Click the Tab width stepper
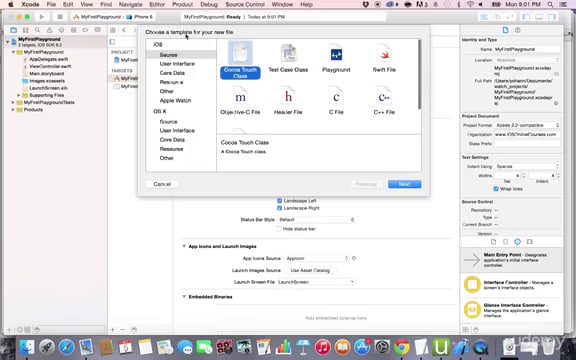Image resolution: width=576 pixels, height=360 pixels. pyautogui.click(x=524, y=176)
